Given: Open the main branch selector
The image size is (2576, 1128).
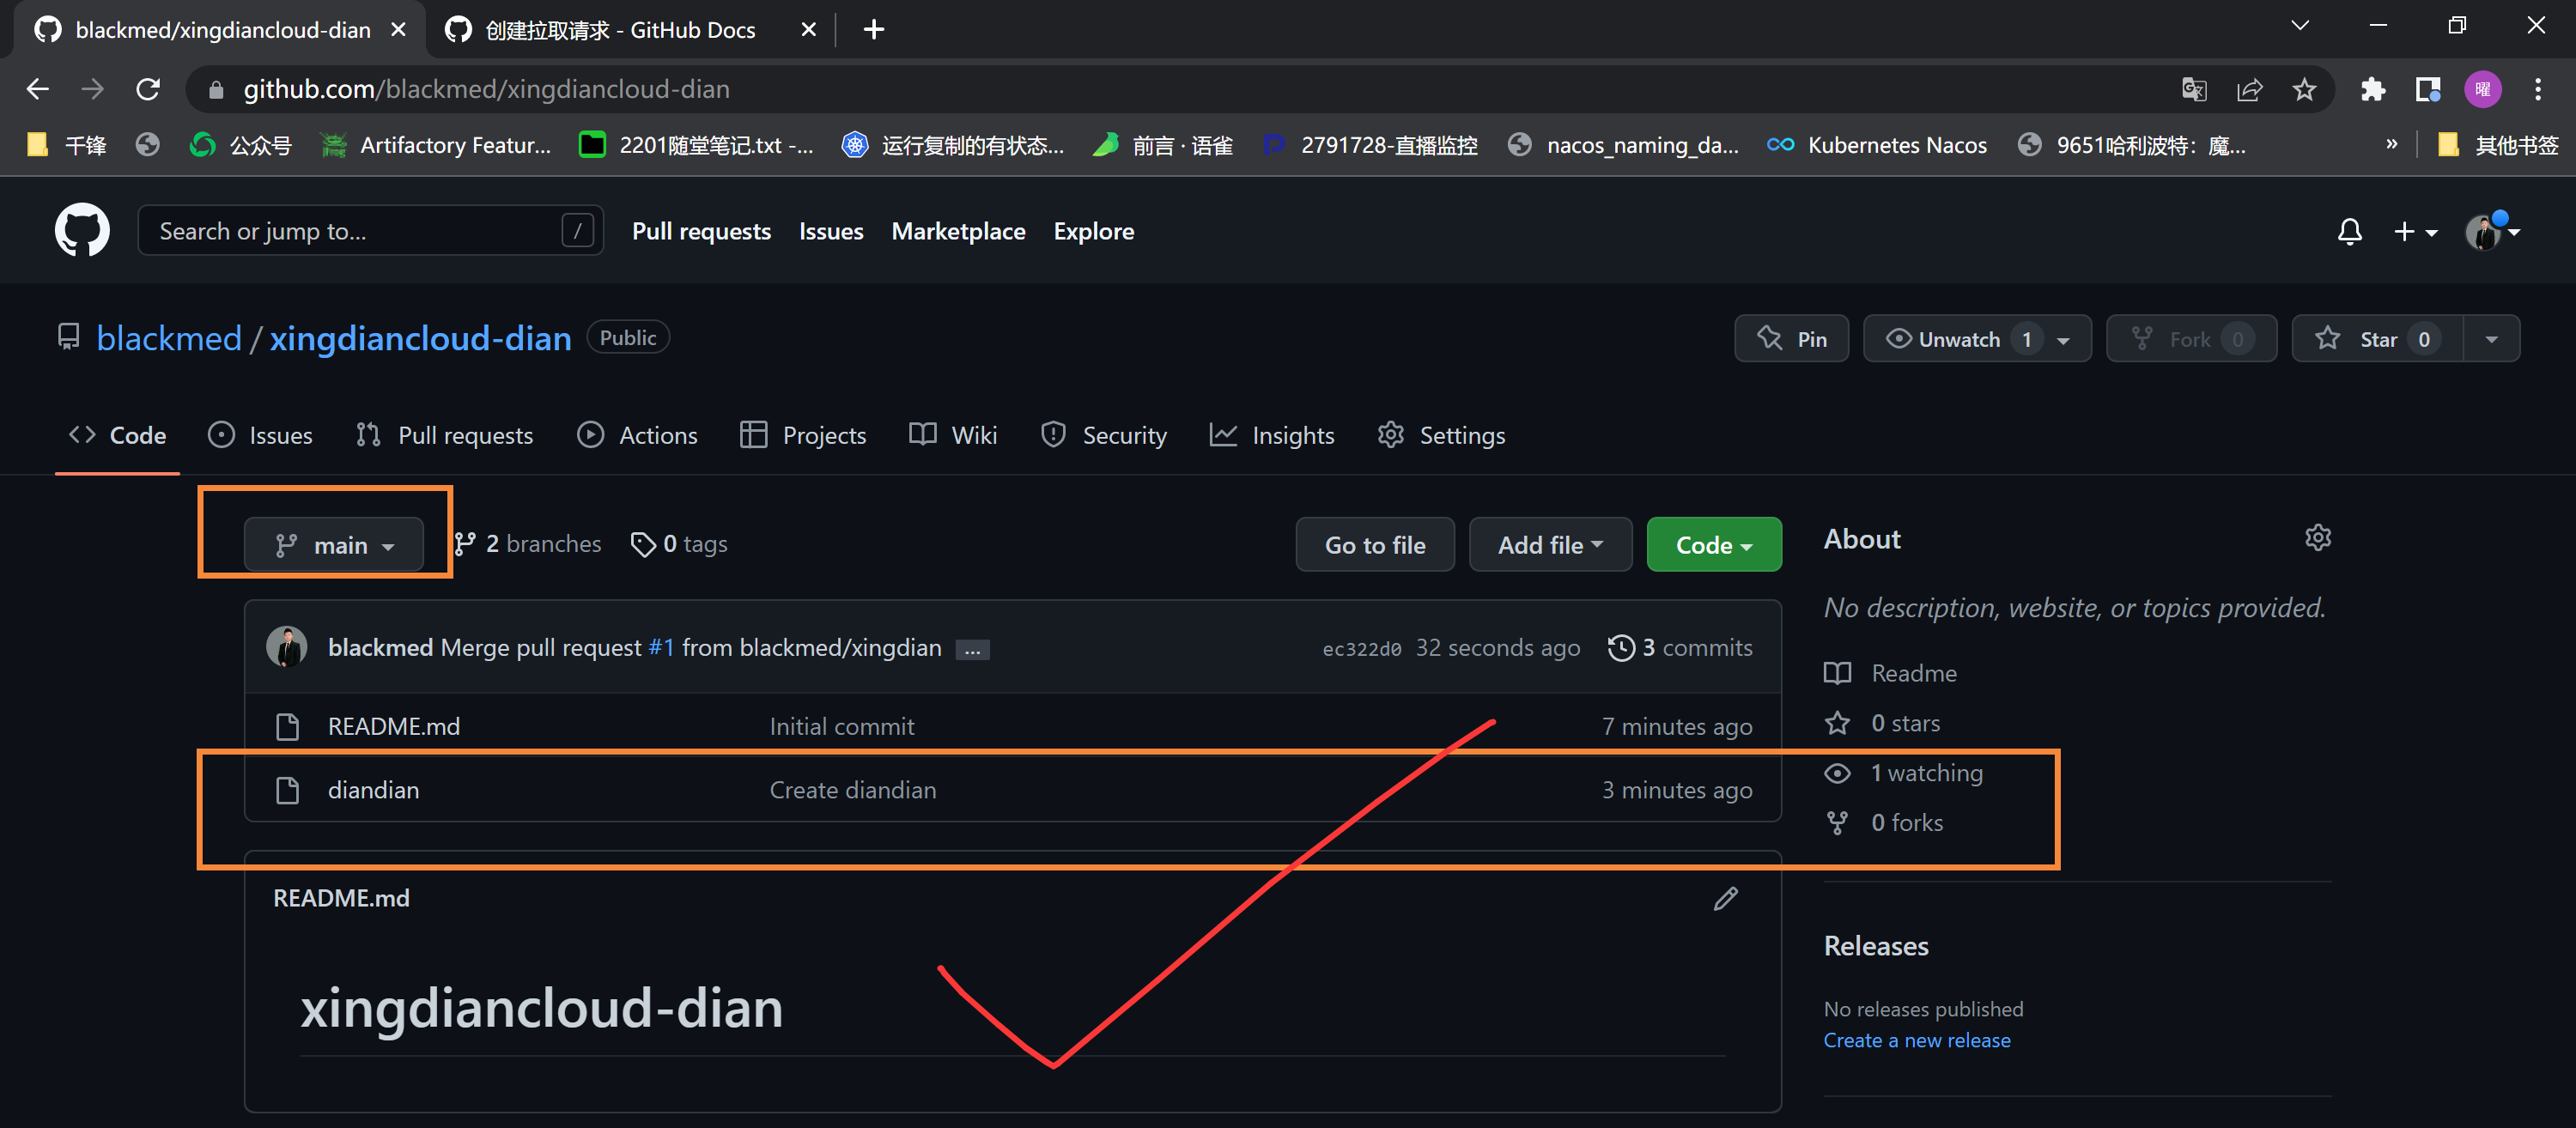Looking at the screenshot, I should coord(334,545).
